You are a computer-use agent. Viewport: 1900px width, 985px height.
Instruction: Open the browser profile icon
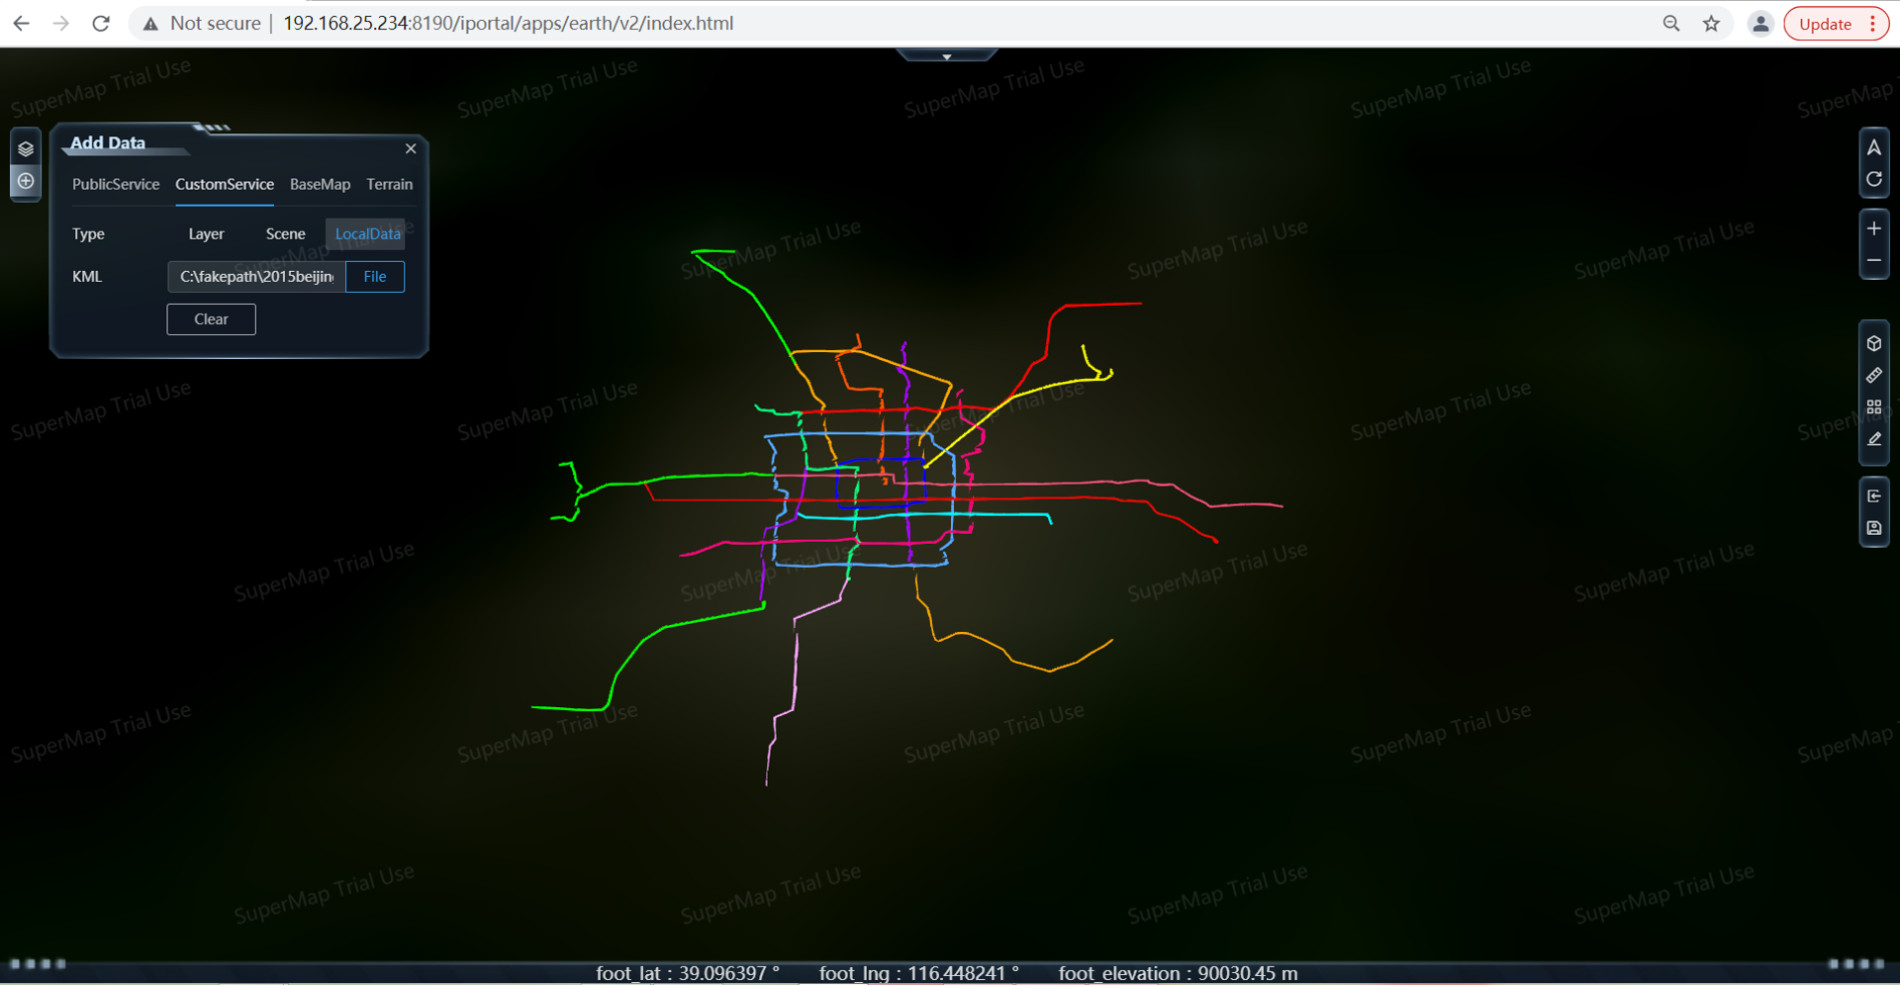tap(1761, 24)
